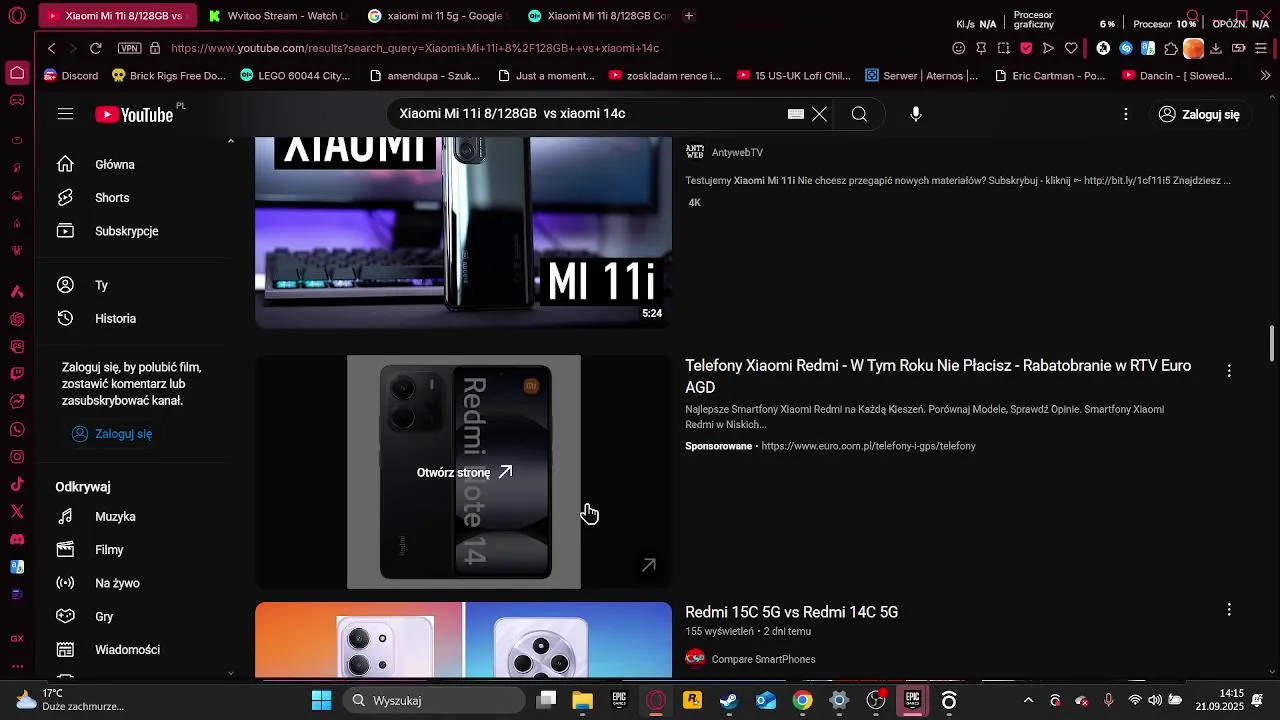Viewport: 1280px width, 720px height.
Task: Open Easy Setup sliders icon
Action: [1261, 48]
